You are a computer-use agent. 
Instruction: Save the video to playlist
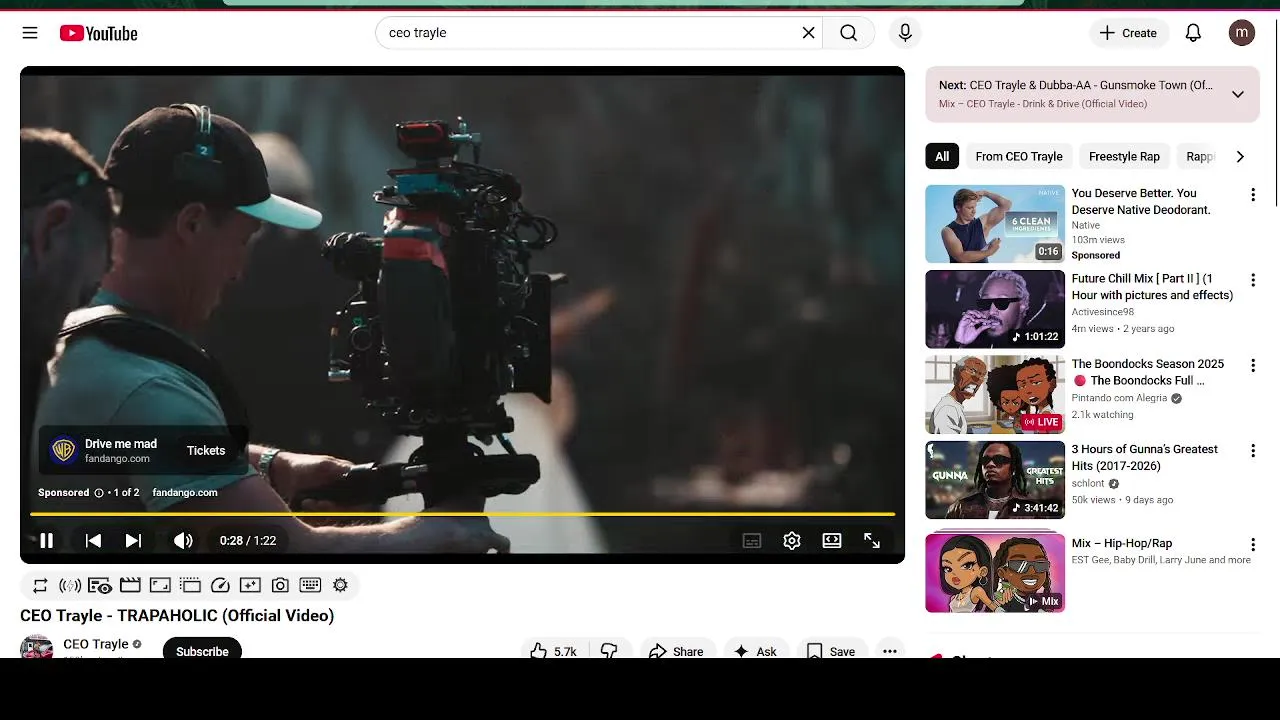831,650
